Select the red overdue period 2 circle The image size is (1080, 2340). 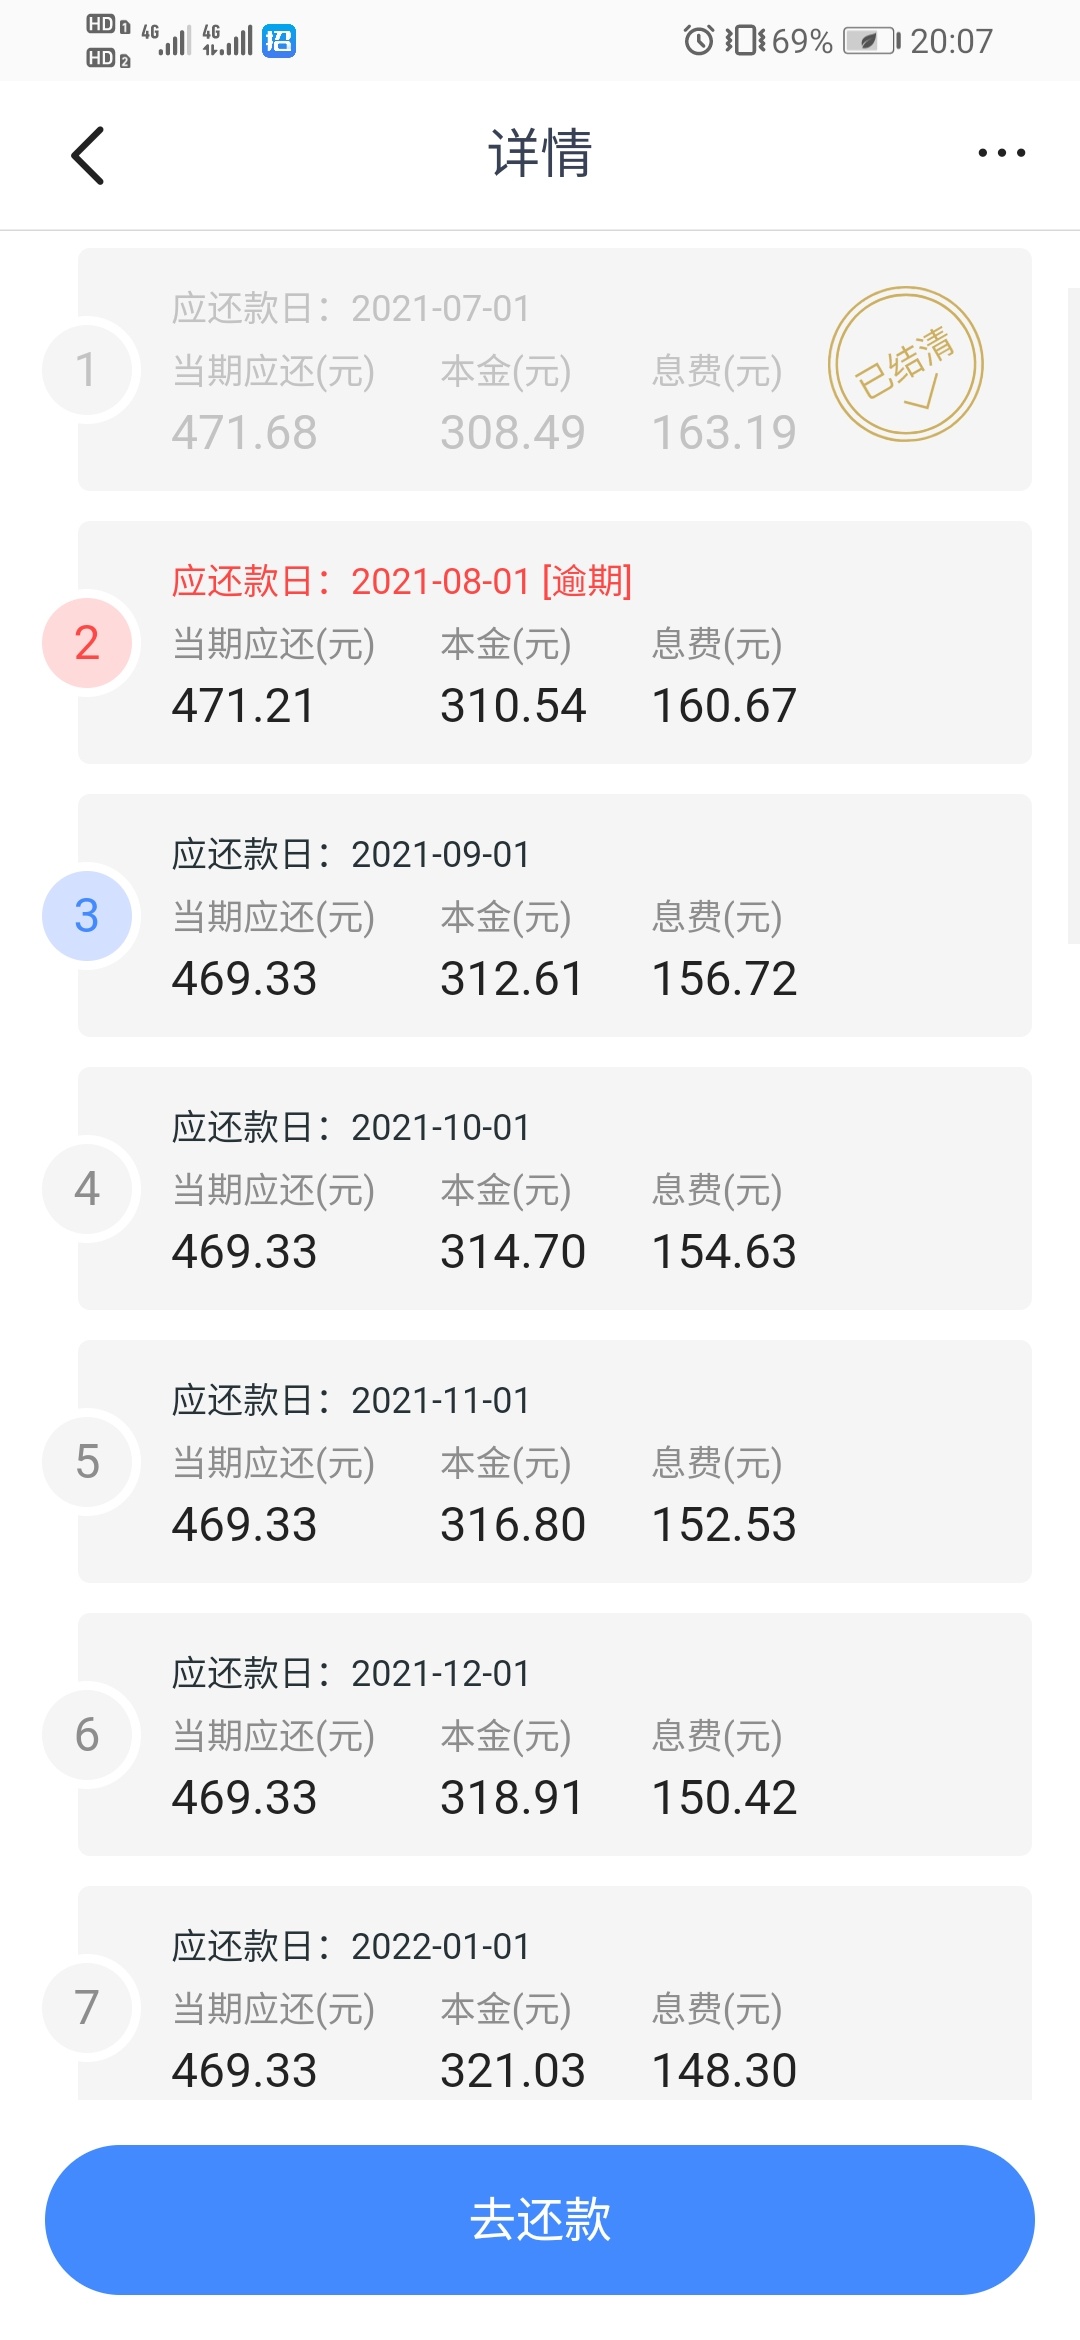(x=87, y=642)
